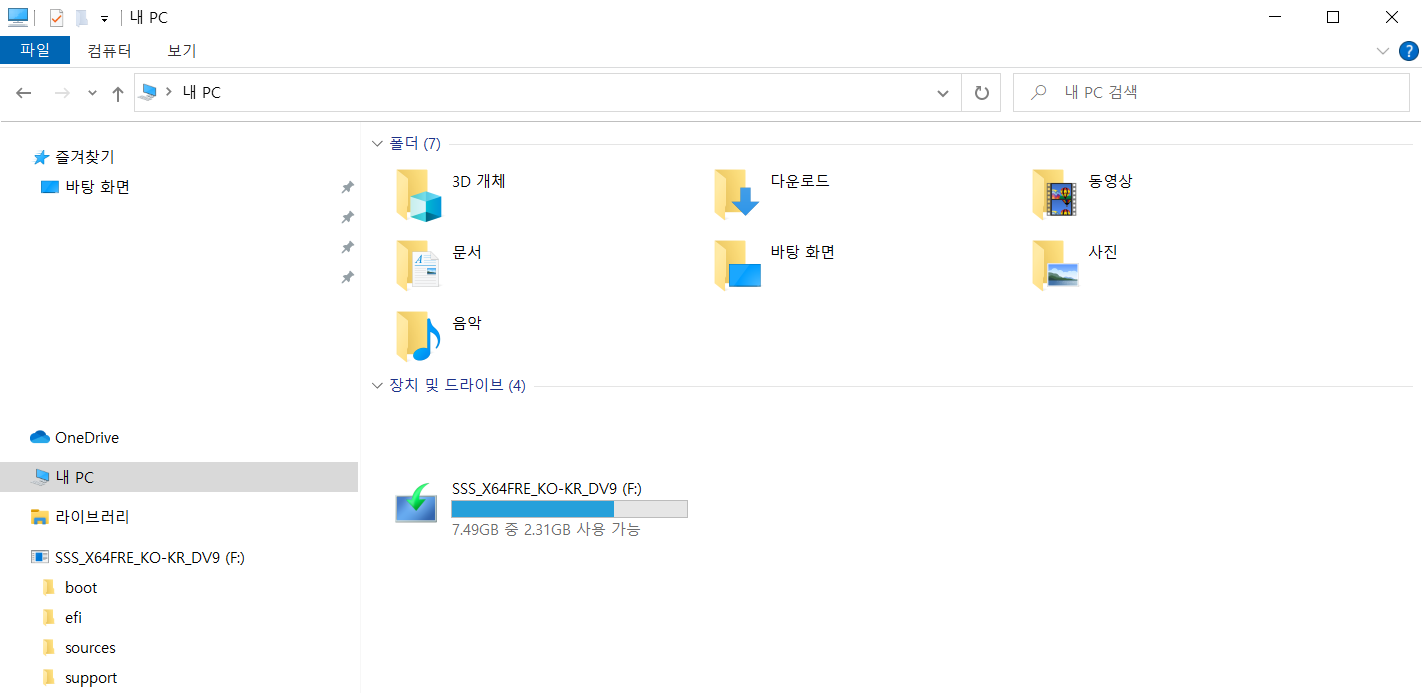Open the recent locations dropdown arrow

pos(92,93)
